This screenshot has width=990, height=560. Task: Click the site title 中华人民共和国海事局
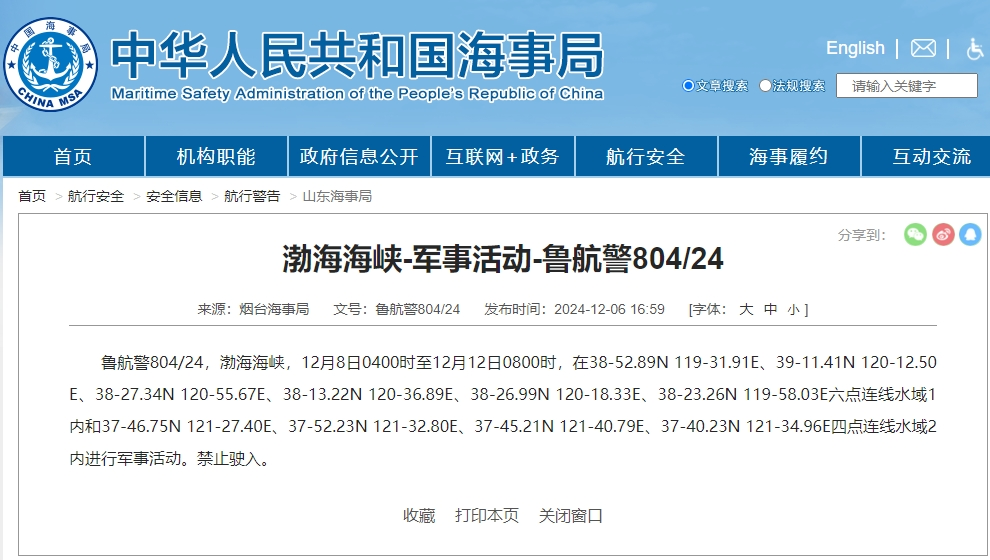click(x=357, y=55)
